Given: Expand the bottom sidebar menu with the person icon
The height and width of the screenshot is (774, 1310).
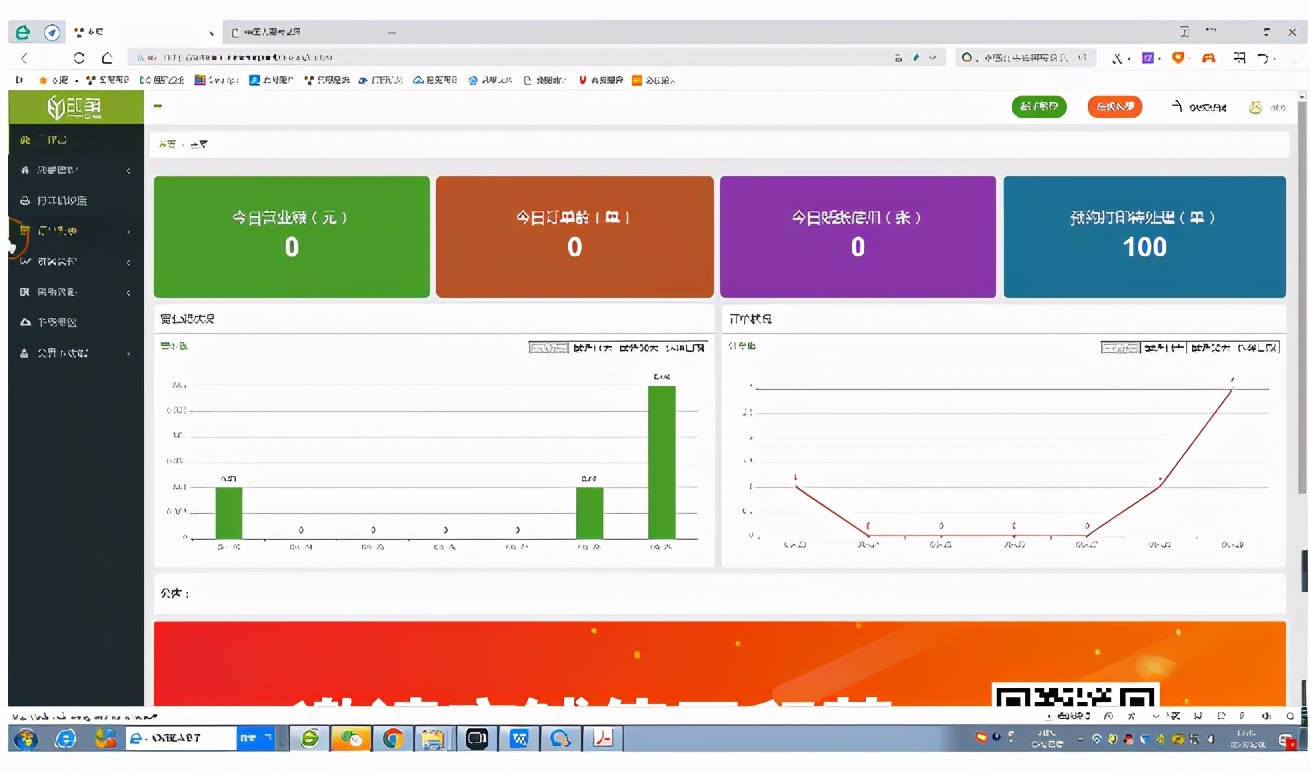Looking at the screenshot, I should tap(75, 353).
